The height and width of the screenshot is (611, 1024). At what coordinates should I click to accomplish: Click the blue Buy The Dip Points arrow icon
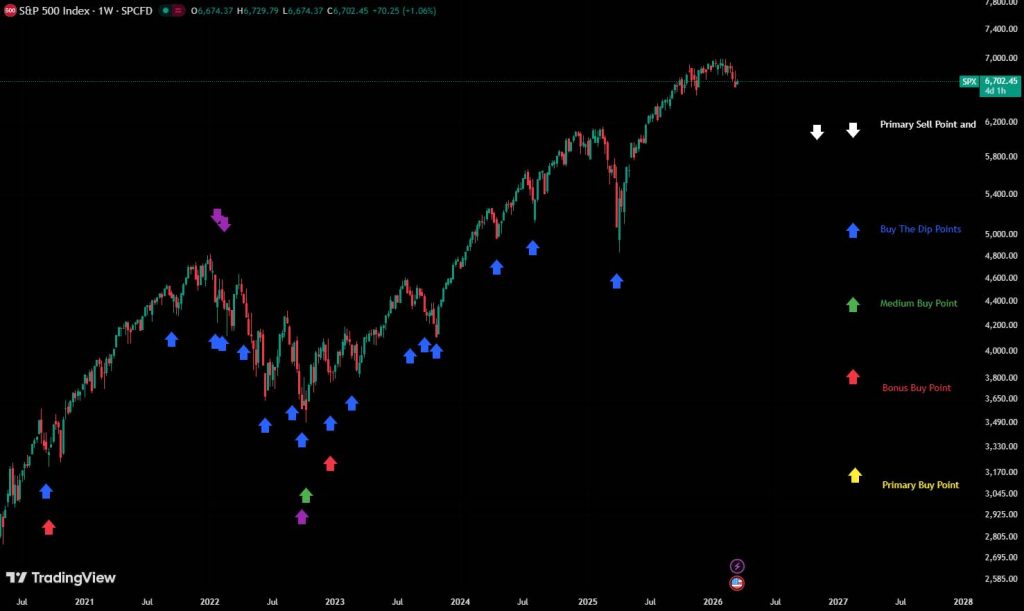852,230
